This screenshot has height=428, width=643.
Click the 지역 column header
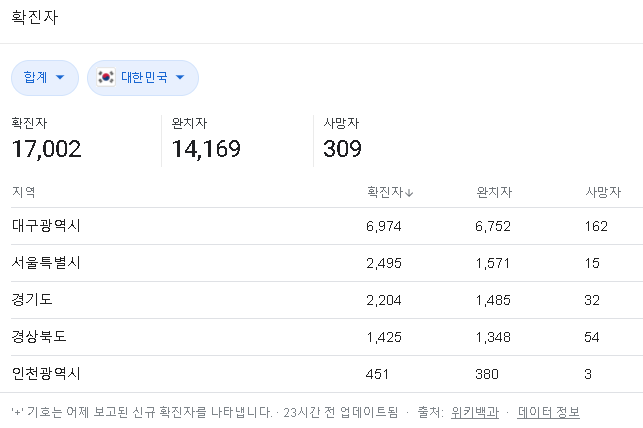pyautogui.click(x=23, y=192)
